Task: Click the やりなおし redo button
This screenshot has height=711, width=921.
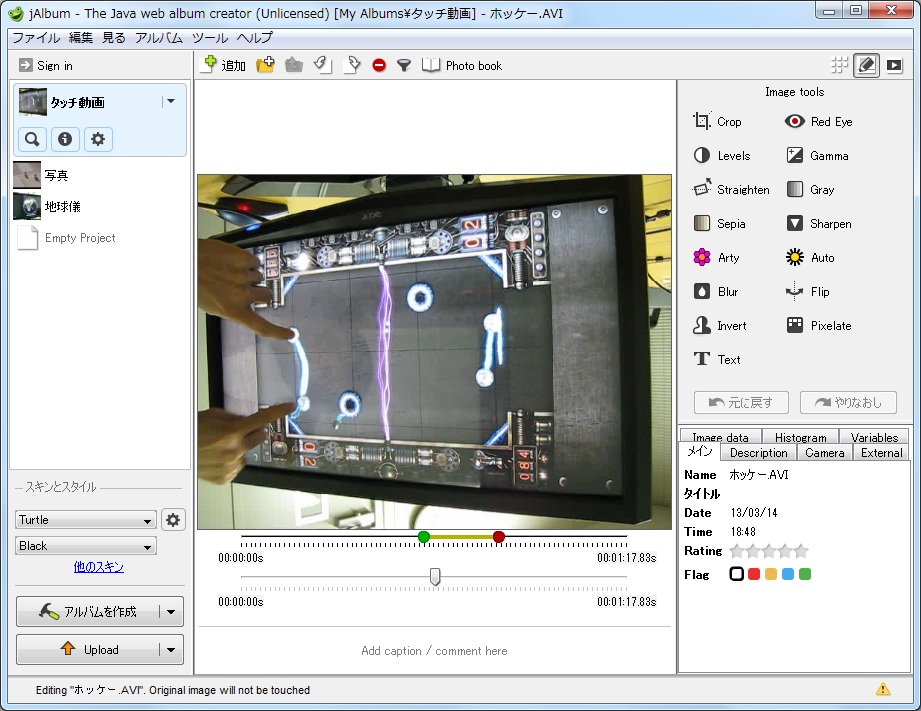Action: [848, 403]
